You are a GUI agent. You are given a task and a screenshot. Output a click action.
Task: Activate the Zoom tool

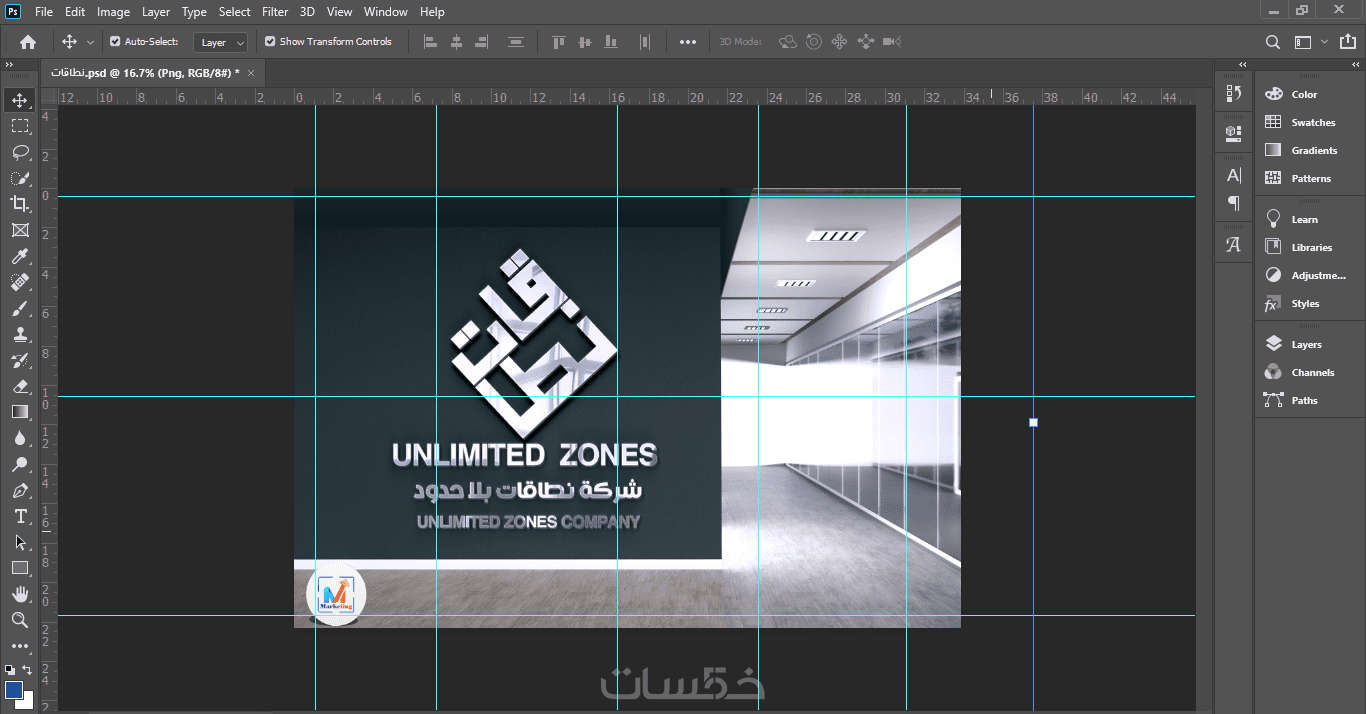20,620
